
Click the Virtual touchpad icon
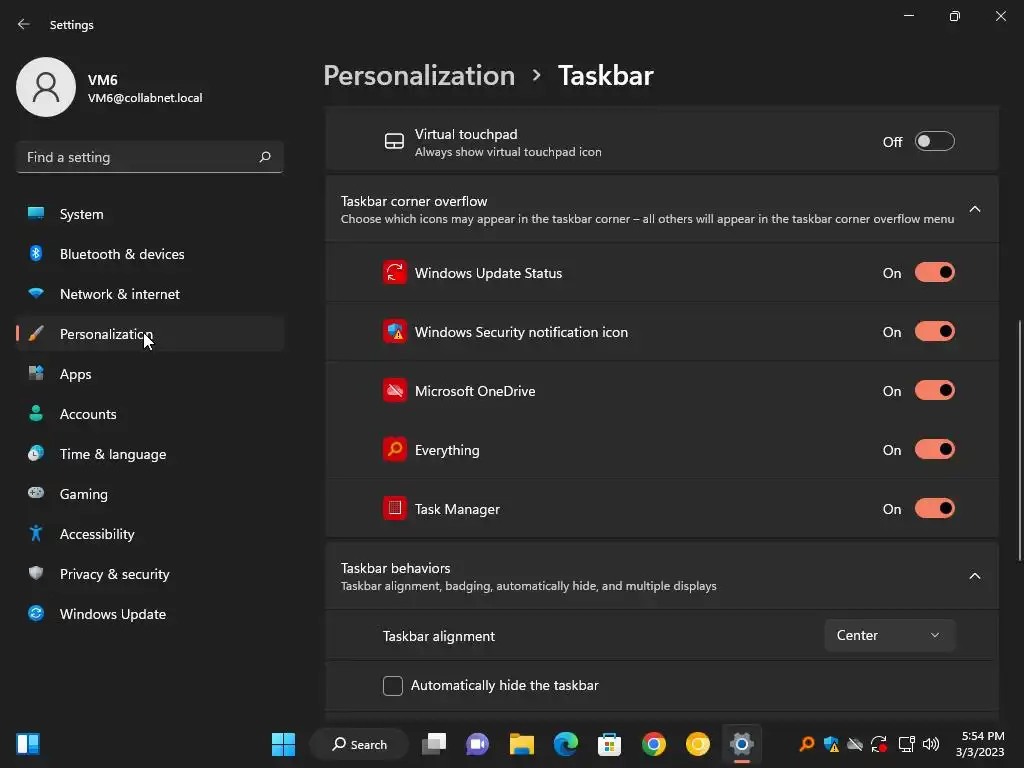coord(394,142)
